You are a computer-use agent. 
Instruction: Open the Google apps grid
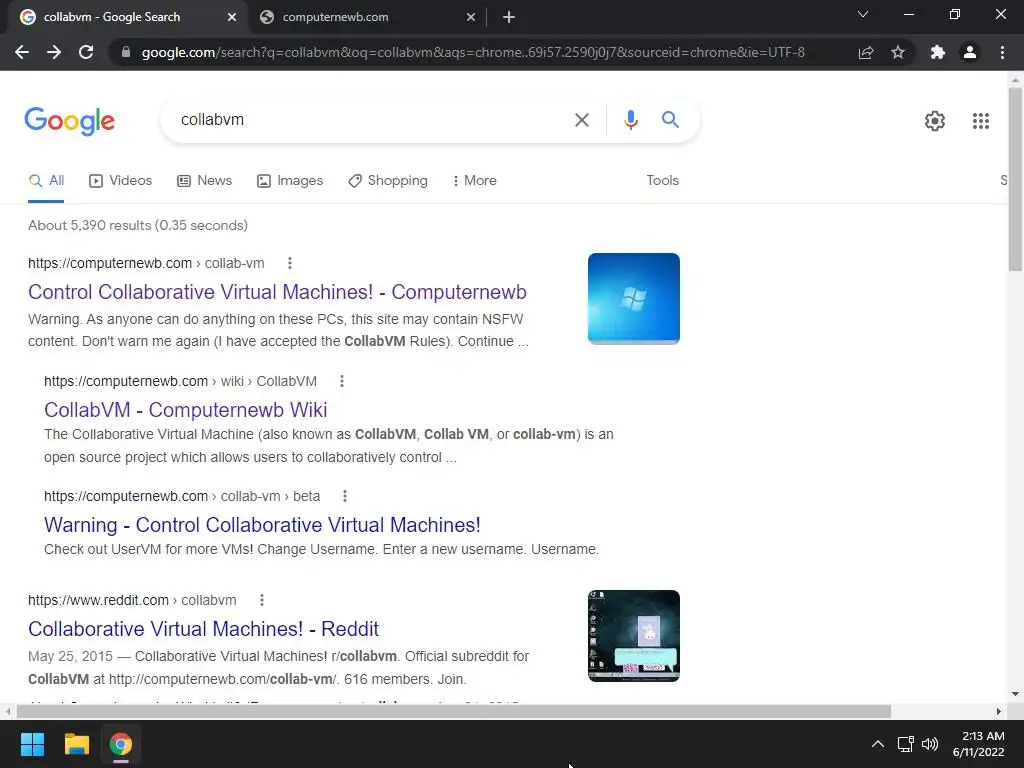pos(980,121)
